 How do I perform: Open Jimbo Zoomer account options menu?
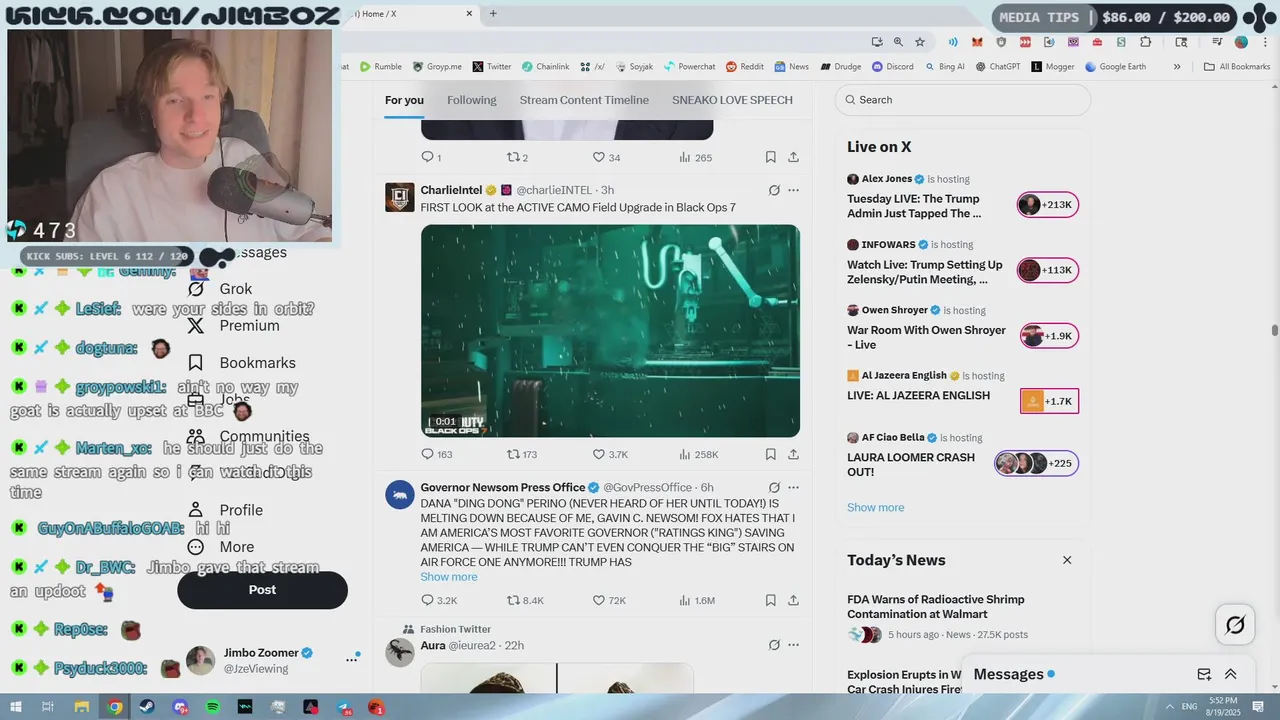click(352, 659)
